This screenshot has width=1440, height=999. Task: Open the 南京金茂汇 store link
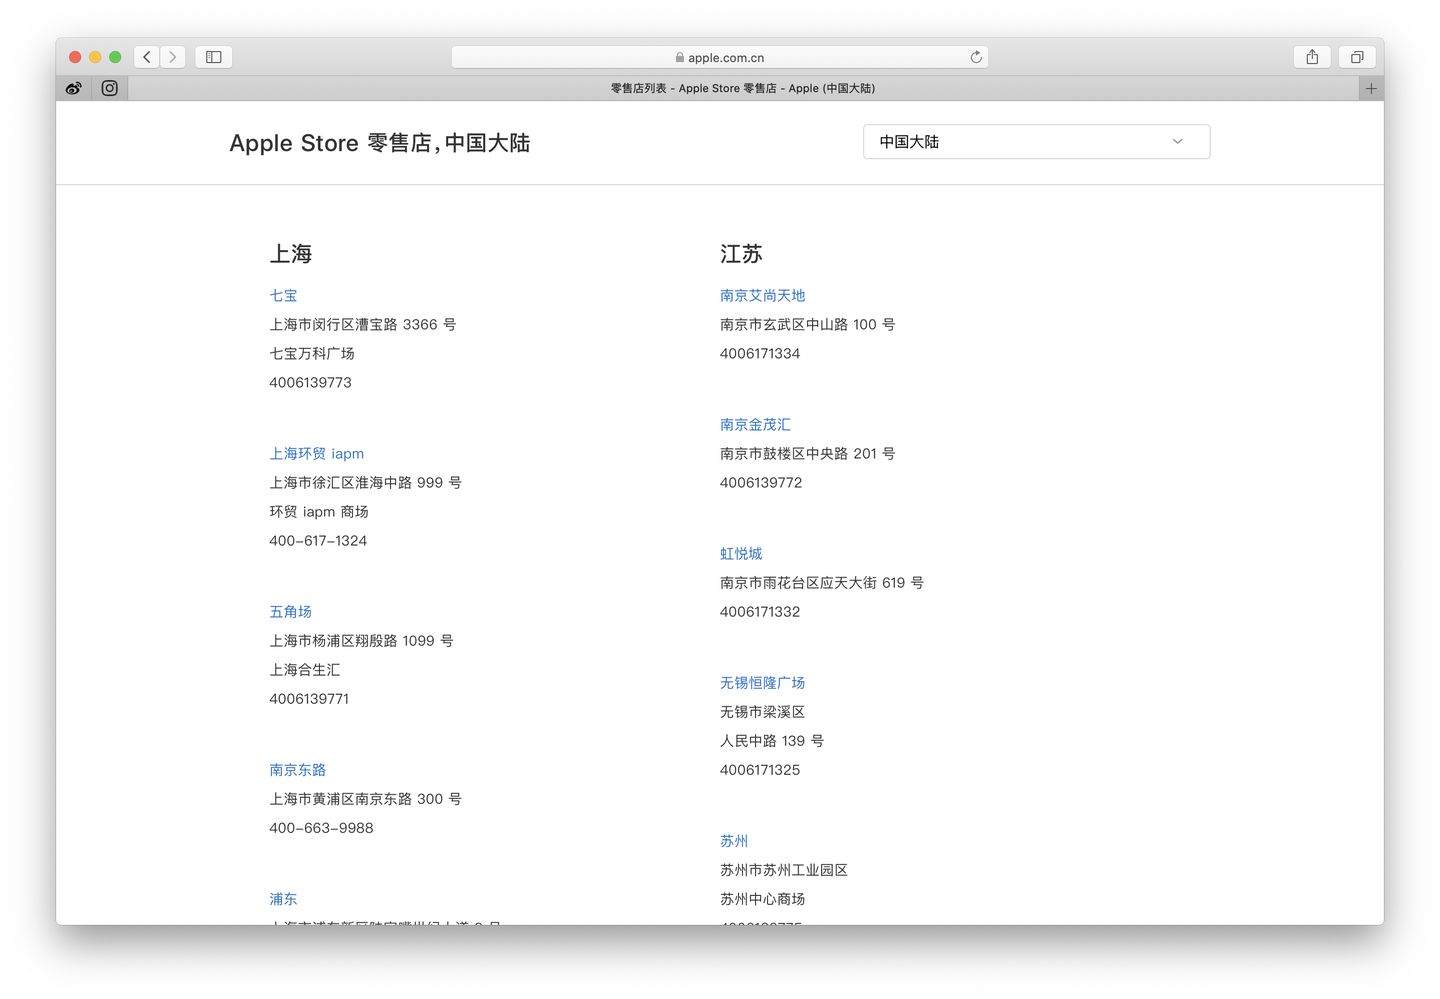[x=755, y=424]
